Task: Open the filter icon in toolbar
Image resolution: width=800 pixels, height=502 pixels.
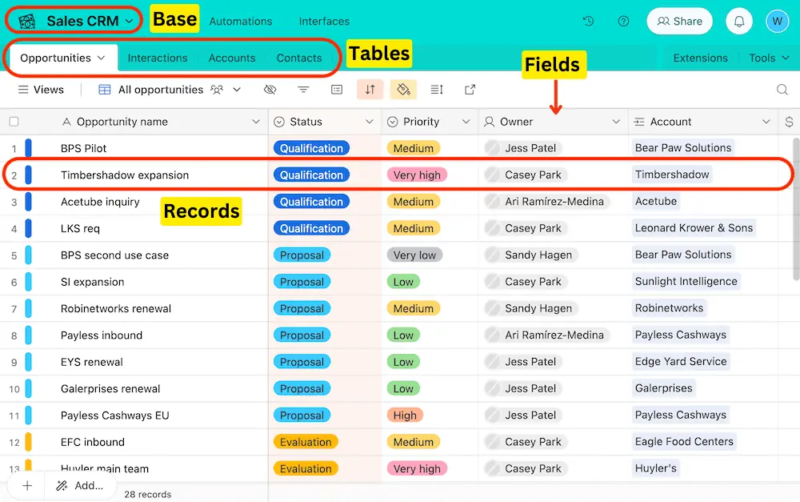Action: [x=303, y=90]
